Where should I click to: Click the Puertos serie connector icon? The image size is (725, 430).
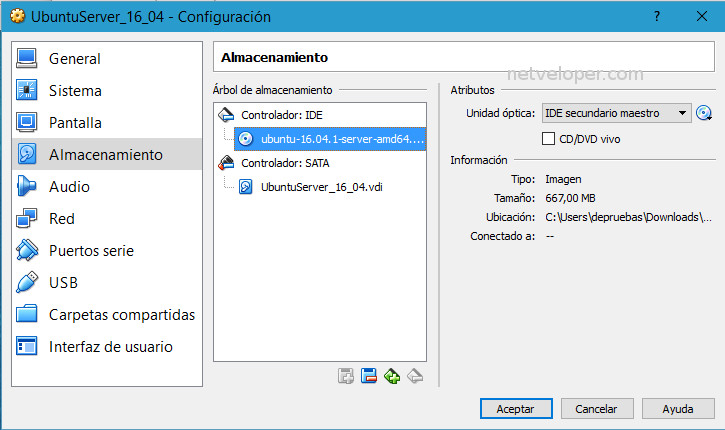click(27, 250)
